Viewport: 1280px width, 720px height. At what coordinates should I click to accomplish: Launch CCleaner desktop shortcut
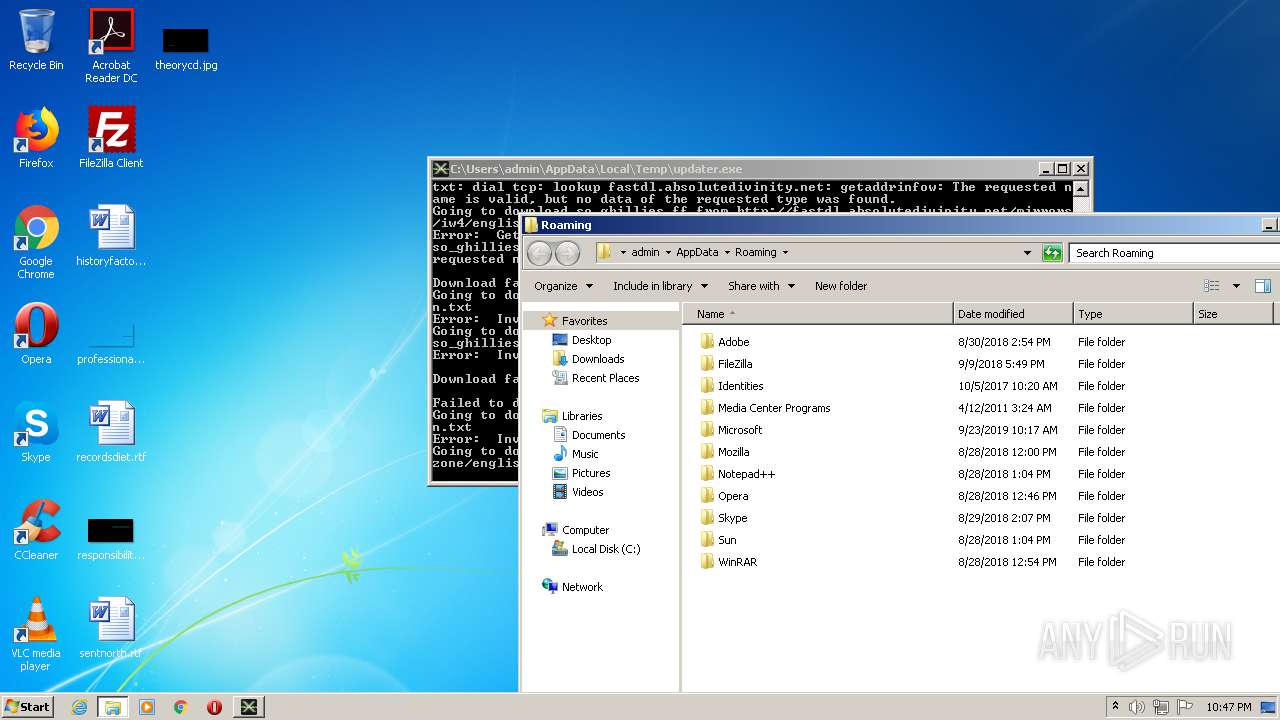(36, 530)
